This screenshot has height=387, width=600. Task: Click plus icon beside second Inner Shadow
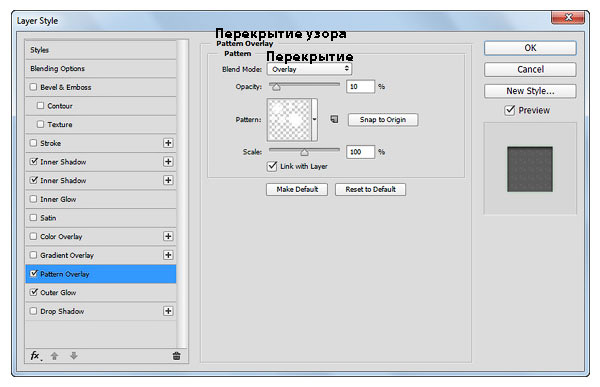[168, 180]
